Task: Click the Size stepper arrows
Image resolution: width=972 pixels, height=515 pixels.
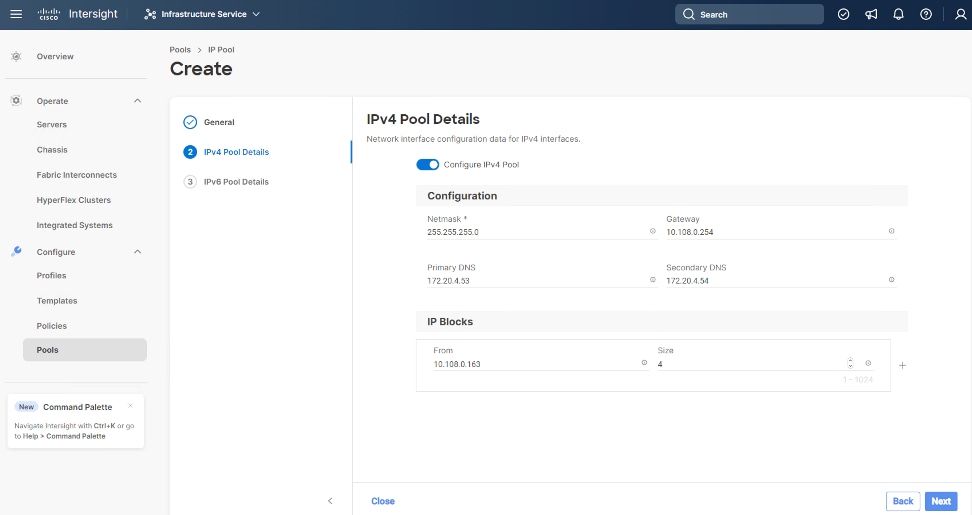Action: (x=850, y=364)
